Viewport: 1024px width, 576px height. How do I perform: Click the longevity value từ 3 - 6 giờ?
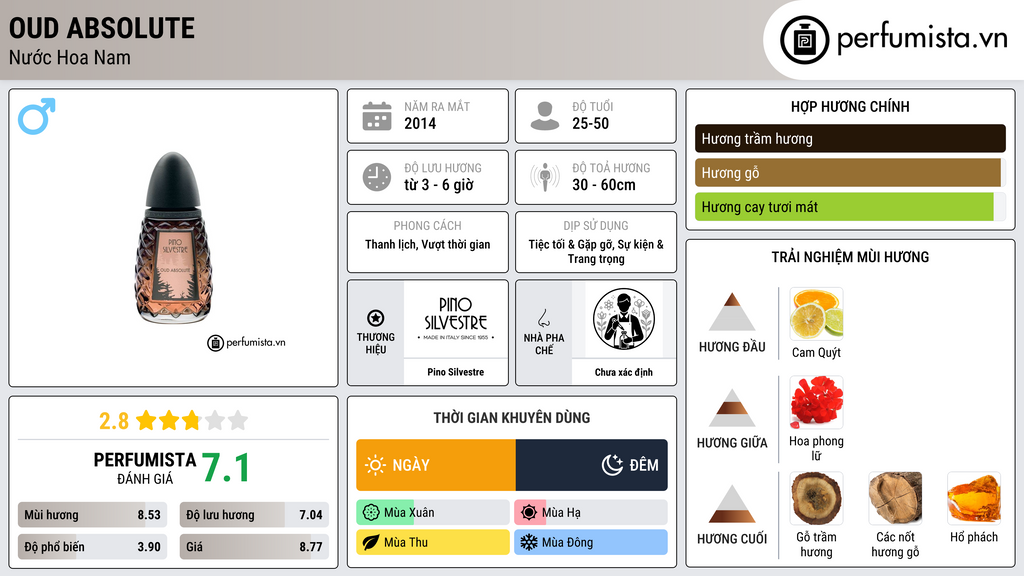(x=439, y=185)
